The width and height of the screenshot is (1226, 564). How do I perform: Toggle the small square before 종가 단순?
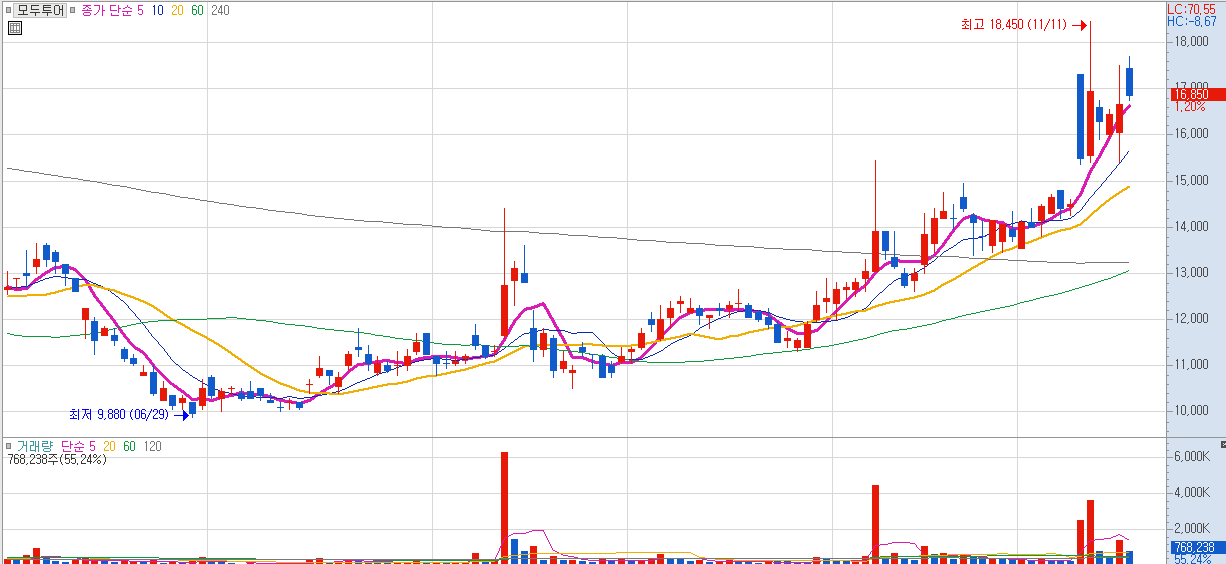point(74,11)
